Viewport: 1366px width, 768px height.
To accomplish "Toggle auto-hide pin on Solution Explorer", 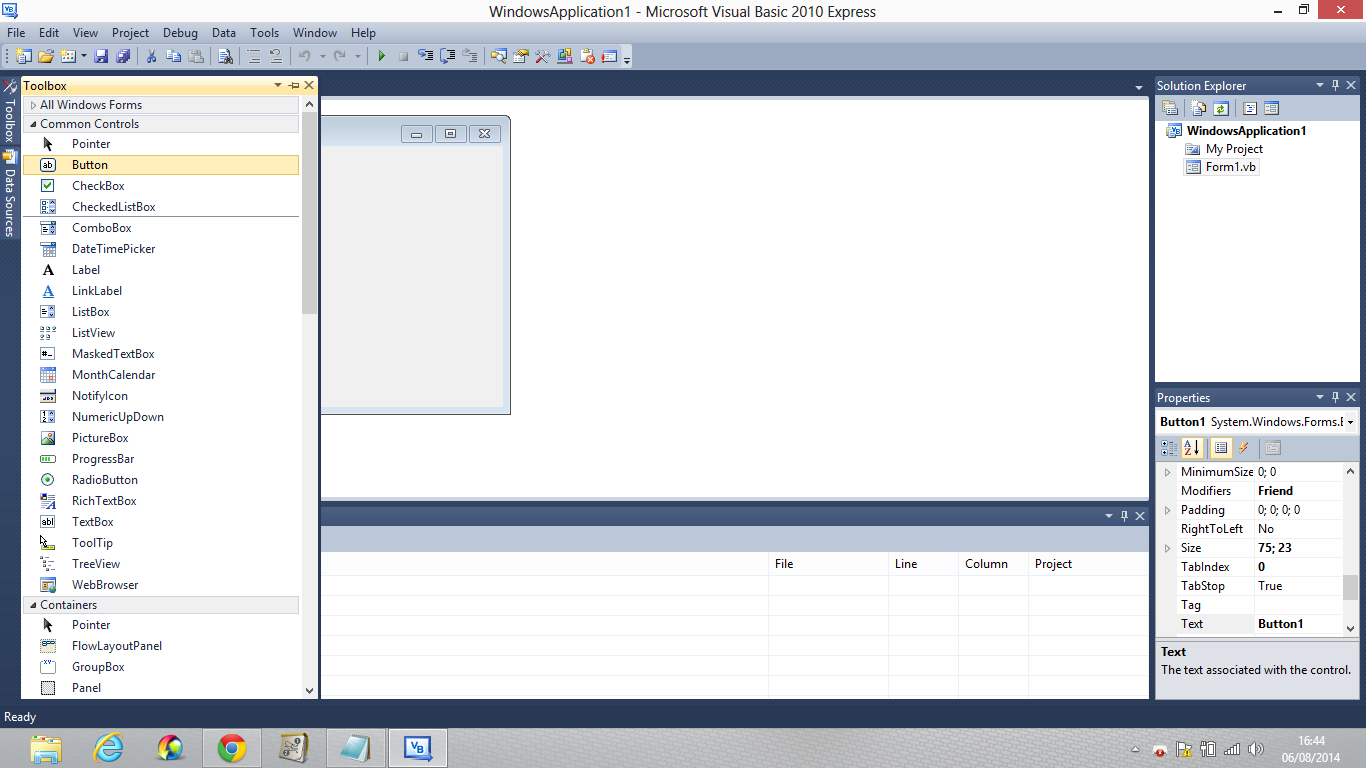I will tap(1335, 86).
